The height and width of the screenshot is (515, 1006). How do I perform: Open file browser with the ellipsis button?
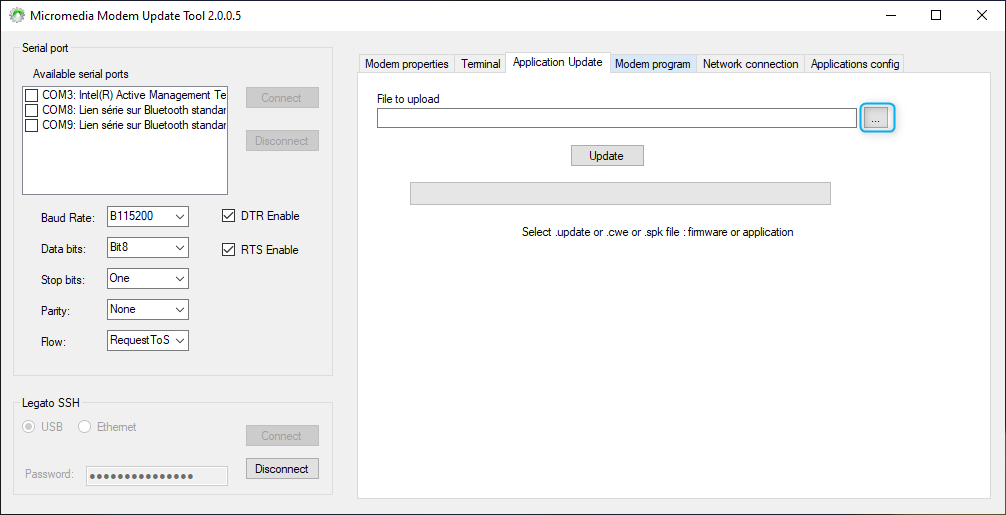[876, 118]
